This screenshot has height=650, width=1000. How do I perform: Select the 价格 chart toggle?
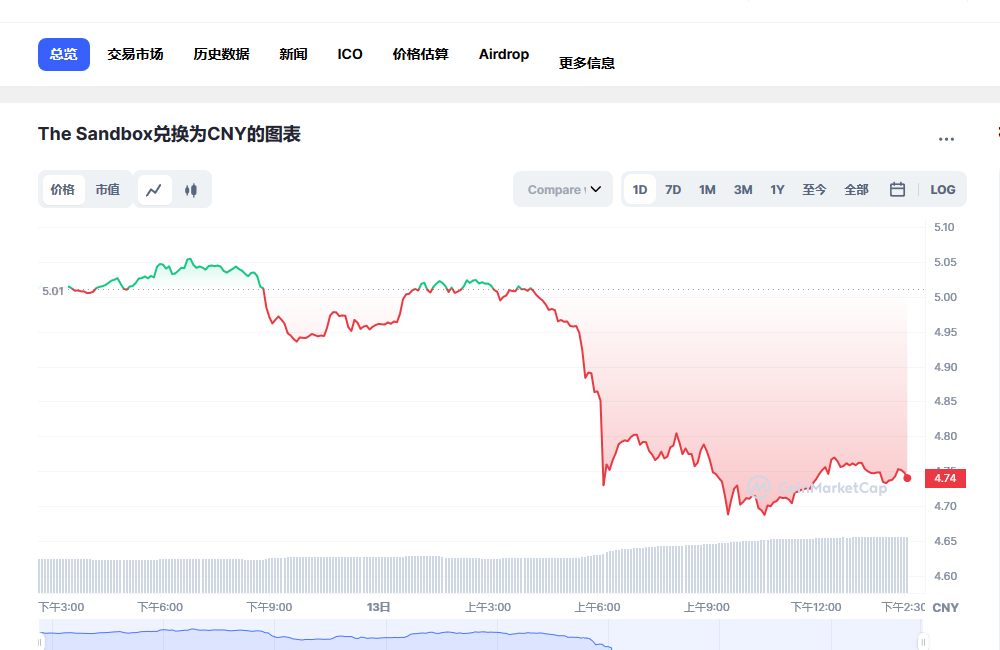coord(62,189)
